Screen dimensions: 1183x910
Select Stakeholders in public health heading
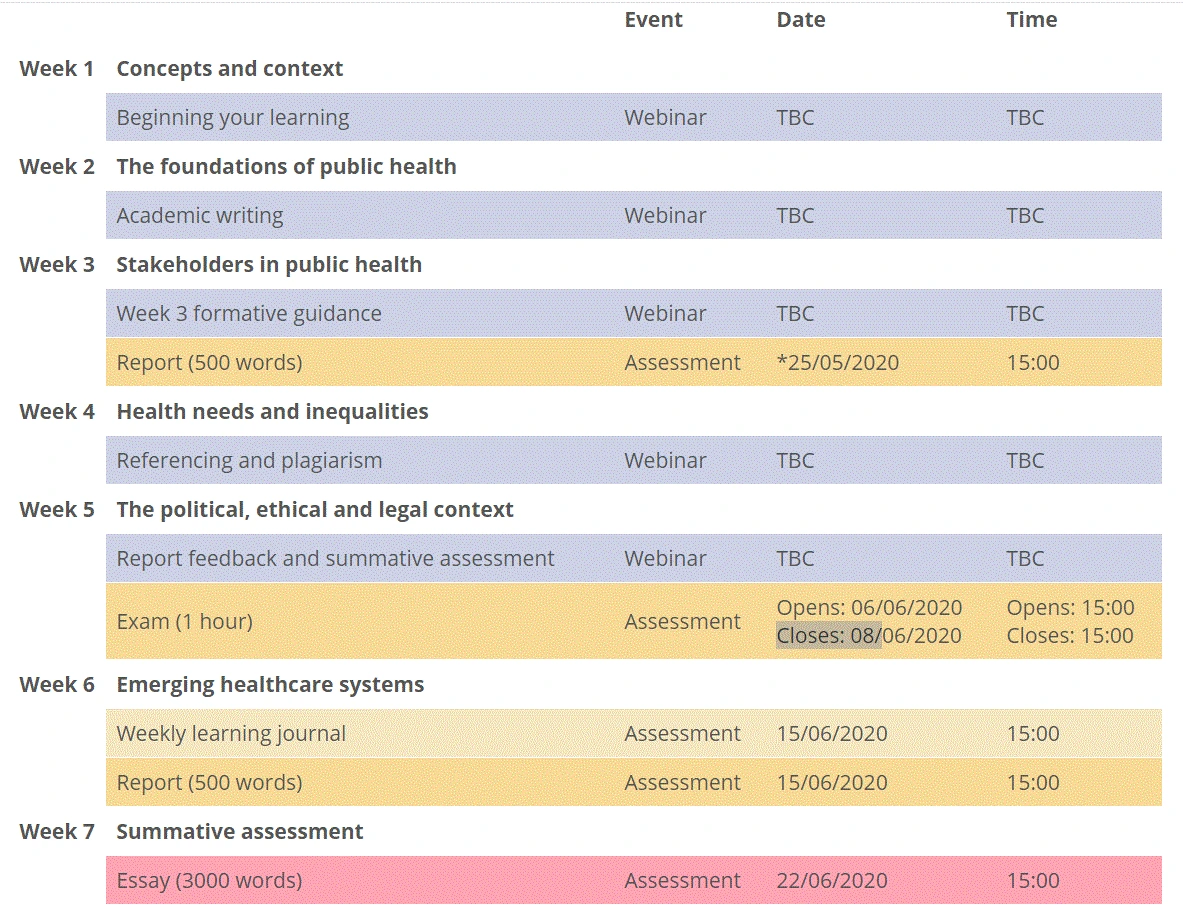coord(269,265)
